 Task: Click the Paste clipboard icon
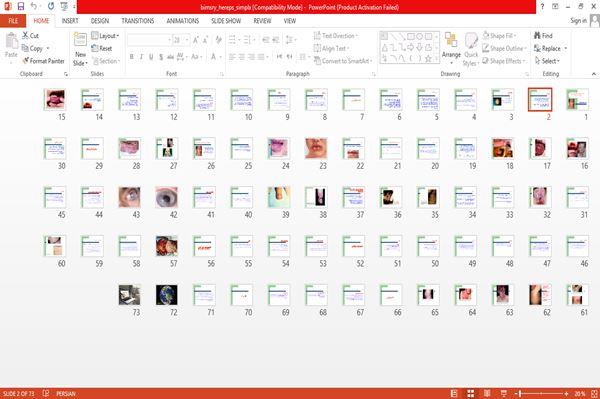pos(11,41)
